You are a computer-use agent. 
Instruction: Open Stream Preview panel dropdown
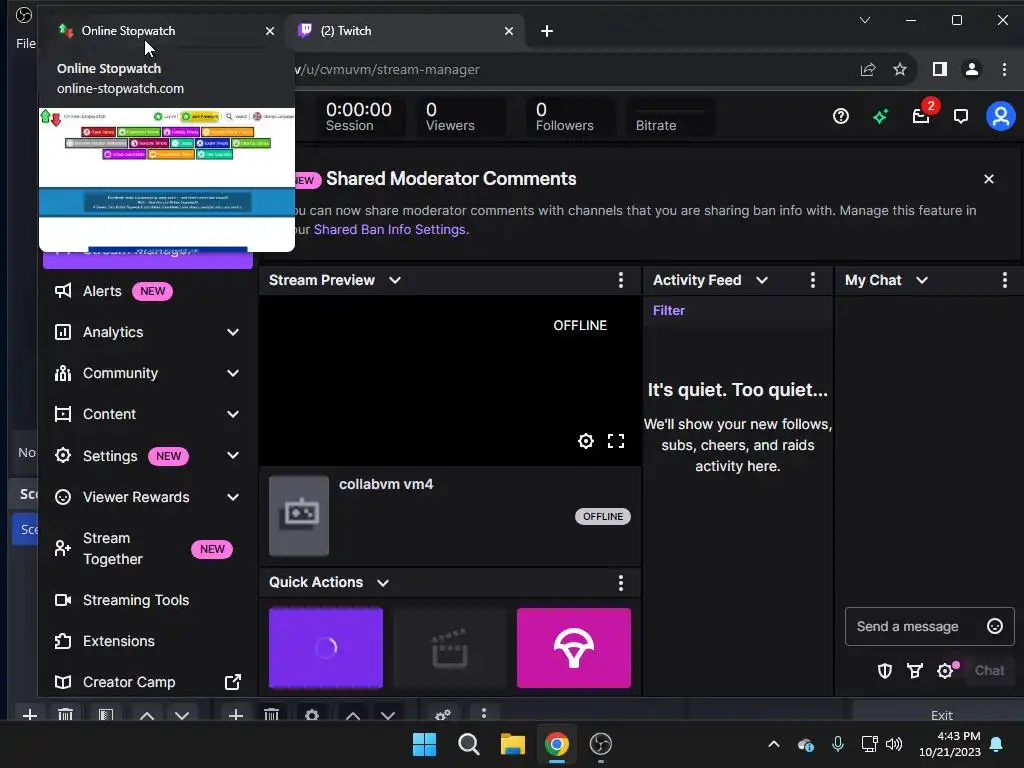pos(394,280)
